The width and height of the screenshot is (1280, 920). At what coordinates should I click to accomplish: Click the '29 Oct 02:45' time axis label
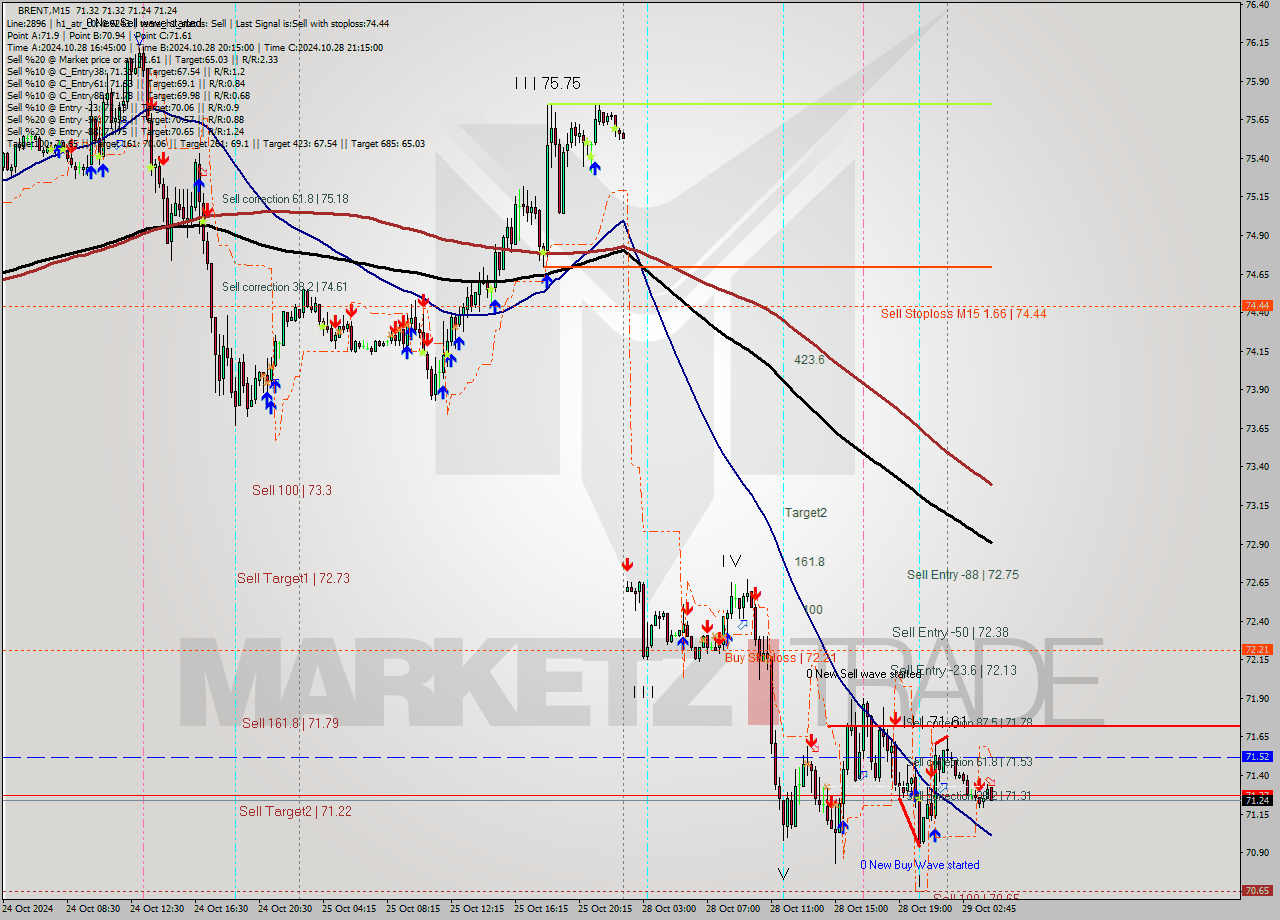point(988,909)
